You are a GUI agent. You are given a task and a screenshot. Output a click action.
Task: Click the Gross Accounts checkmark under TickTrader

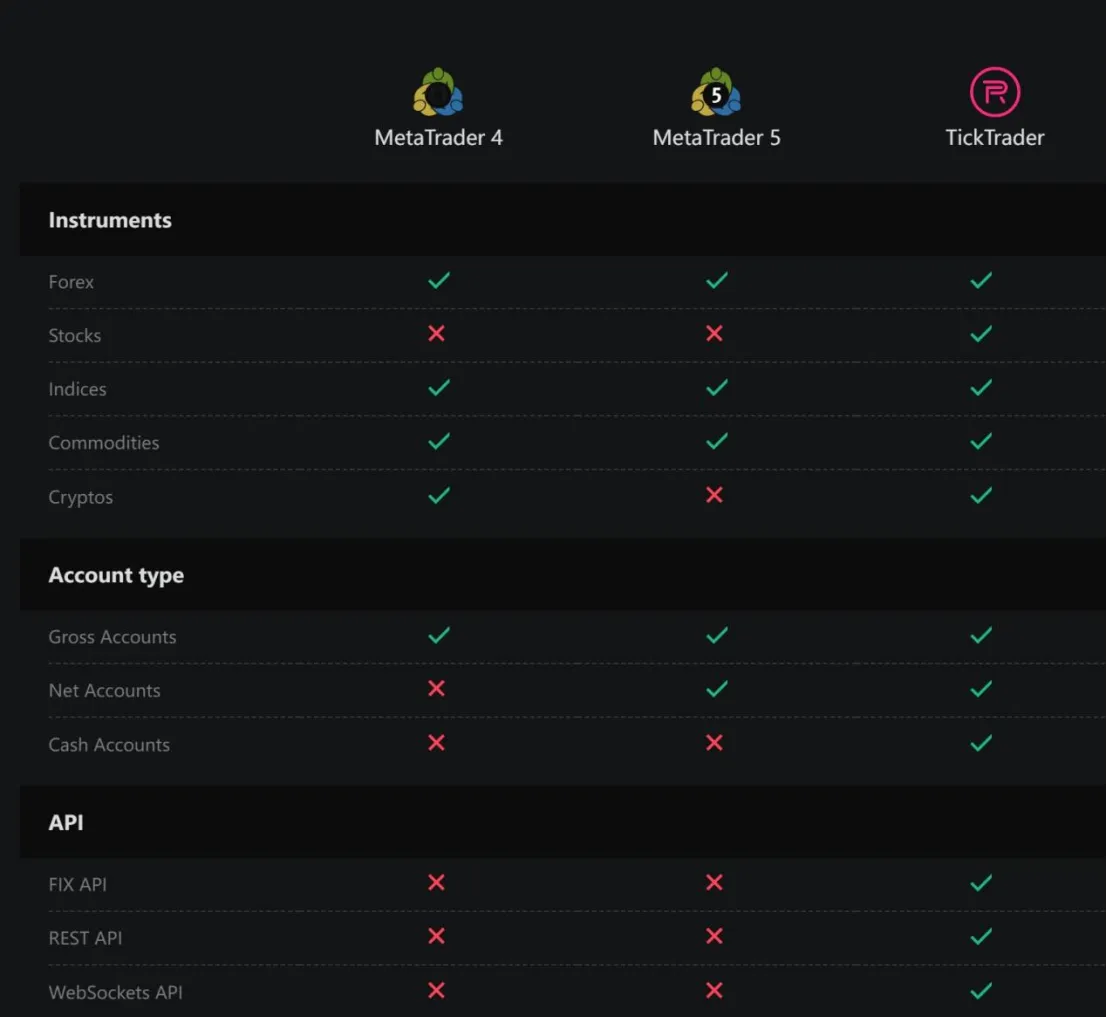click(981, 635)
